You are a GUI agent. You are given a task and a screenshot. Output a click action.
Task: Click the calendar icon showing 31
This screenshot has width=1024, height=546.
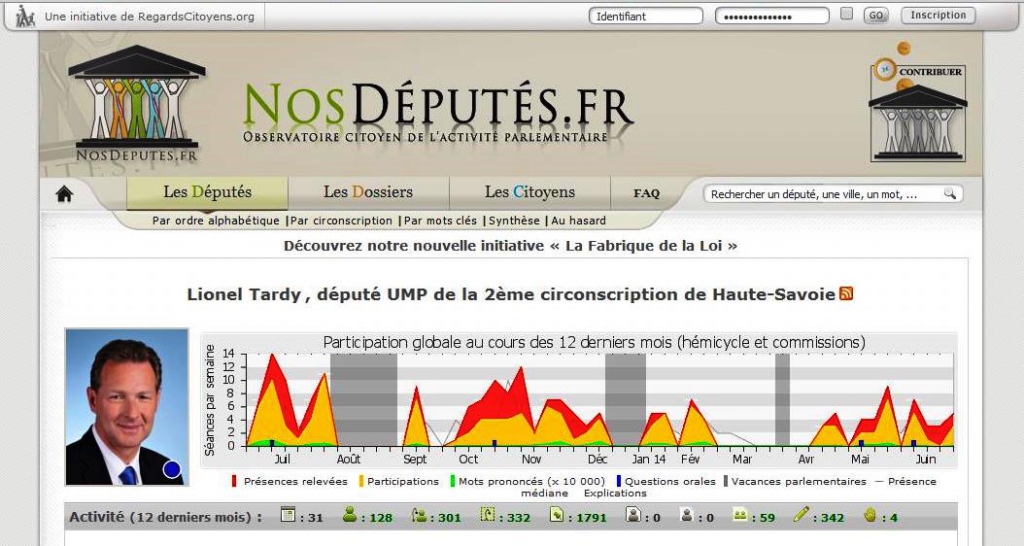(288, 516)
